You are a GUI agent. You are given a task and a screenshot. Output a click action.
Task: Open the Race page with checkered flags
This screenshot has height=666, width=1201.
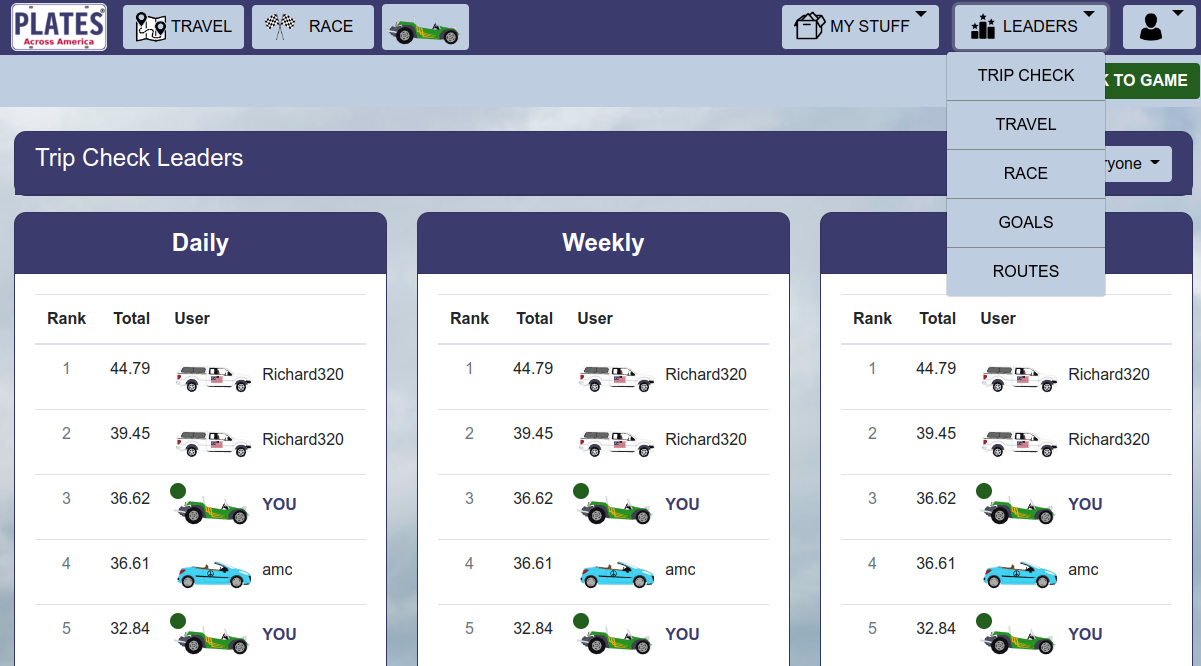point(312,27)
